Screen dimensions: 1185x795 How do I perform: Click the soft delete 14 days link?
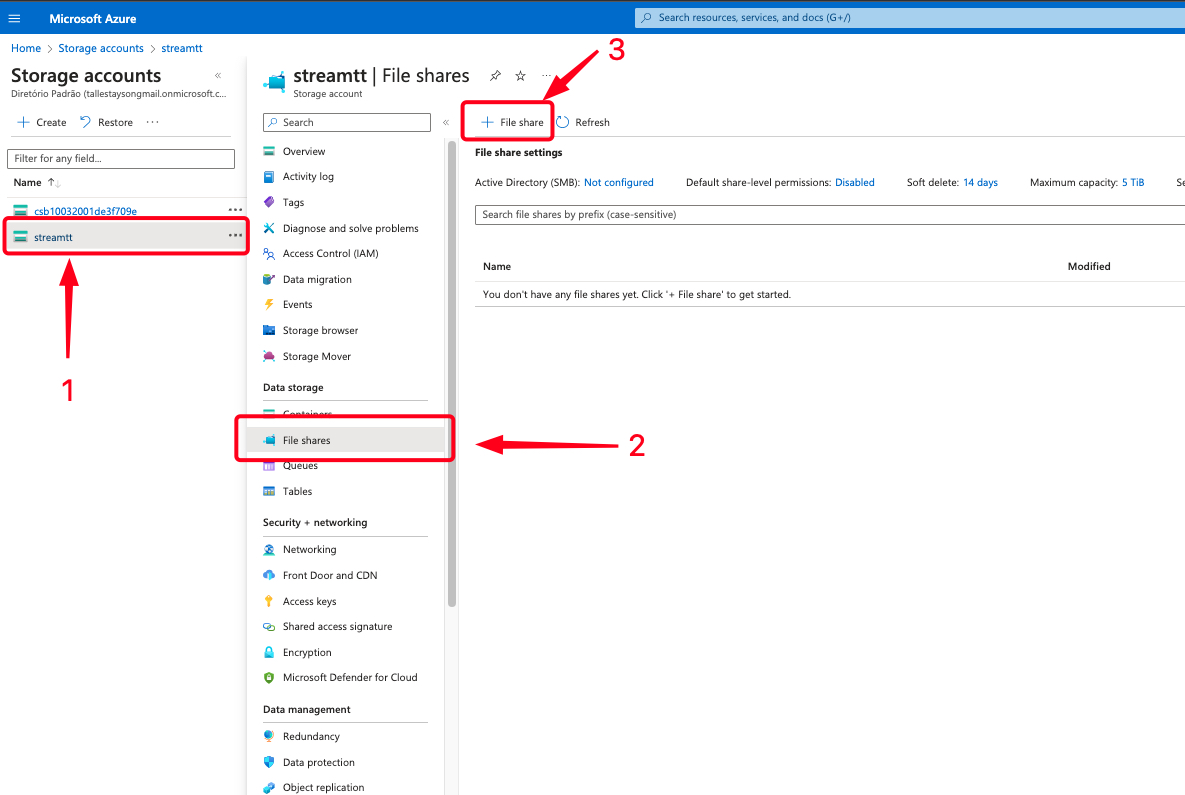coord(980,183)
